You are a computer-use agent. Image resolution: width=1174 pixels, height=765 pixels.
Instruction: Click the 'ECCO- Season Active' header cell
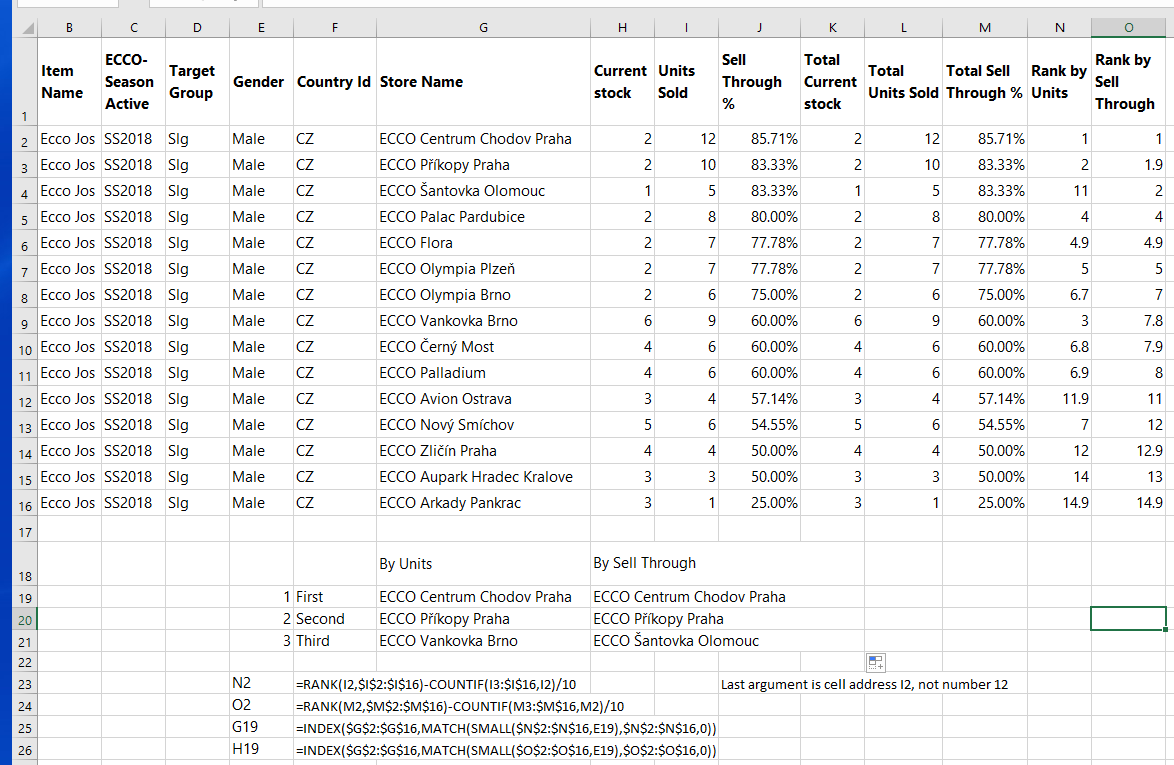133,82
